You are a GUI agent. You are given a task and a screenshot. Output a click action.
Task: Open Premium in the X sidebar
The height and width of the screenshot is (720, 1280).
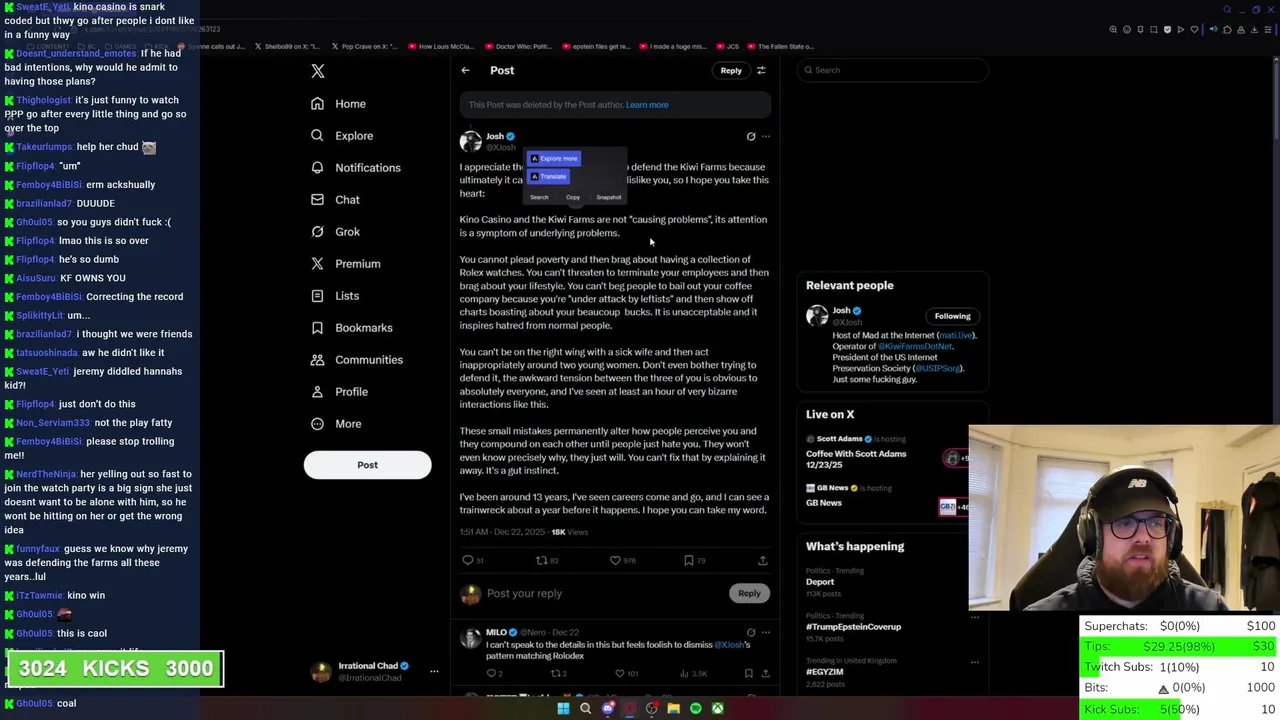coord(345,264)
